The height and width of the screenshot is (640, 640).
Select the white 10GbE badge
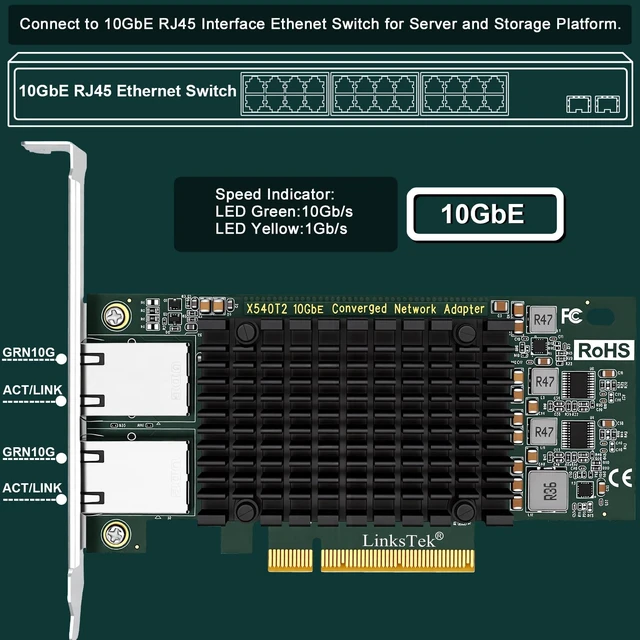click(x=485, y=214)
